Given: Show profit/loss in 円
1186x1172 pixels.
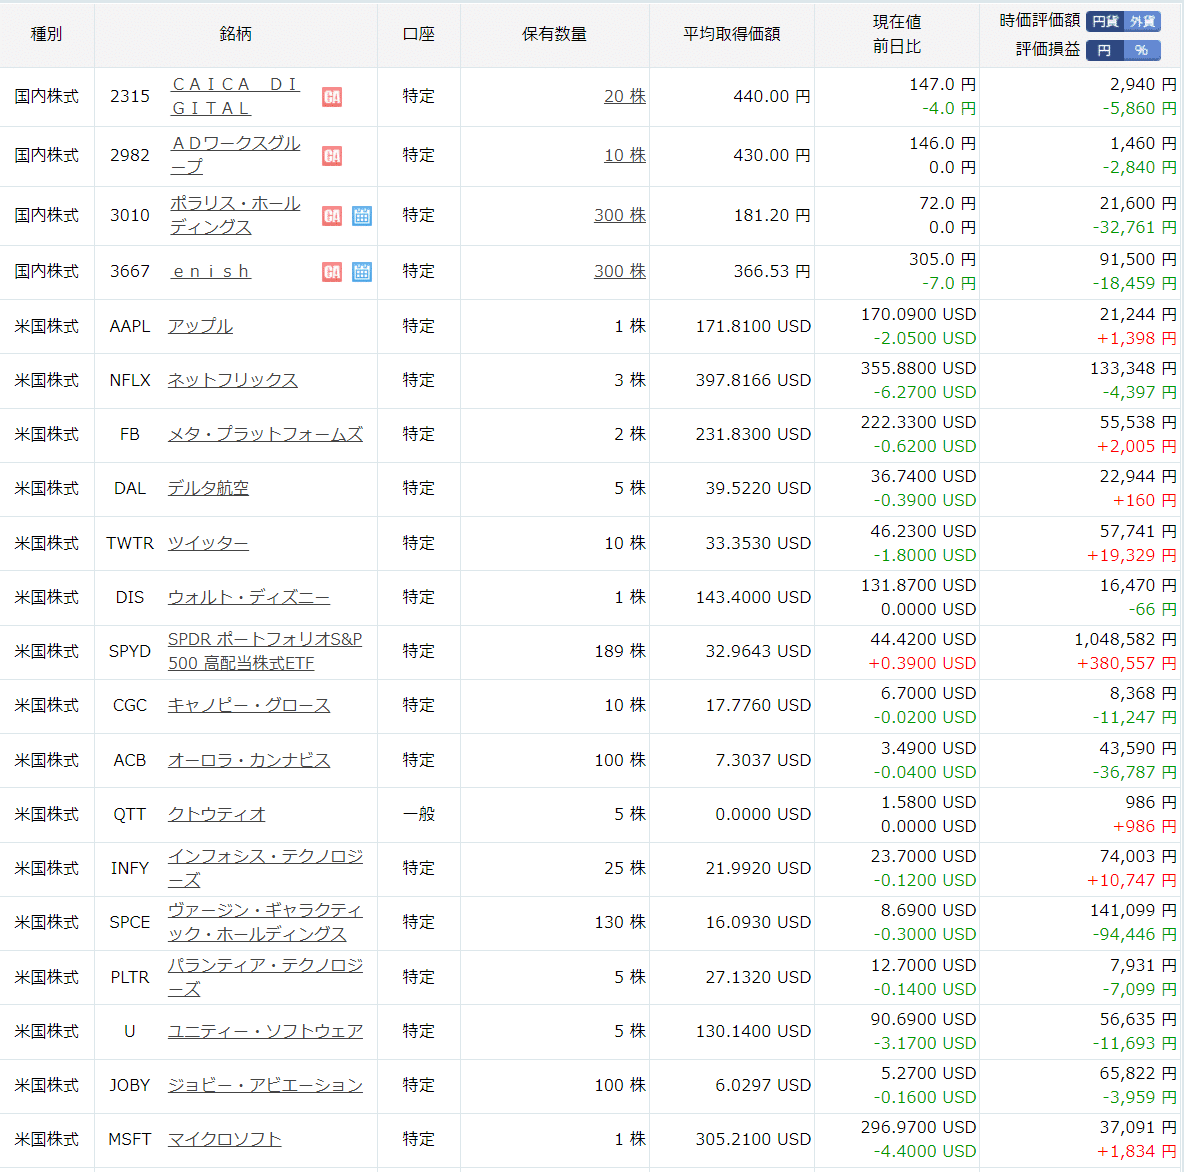Looking at the screenshot, I should [1105, 51].
